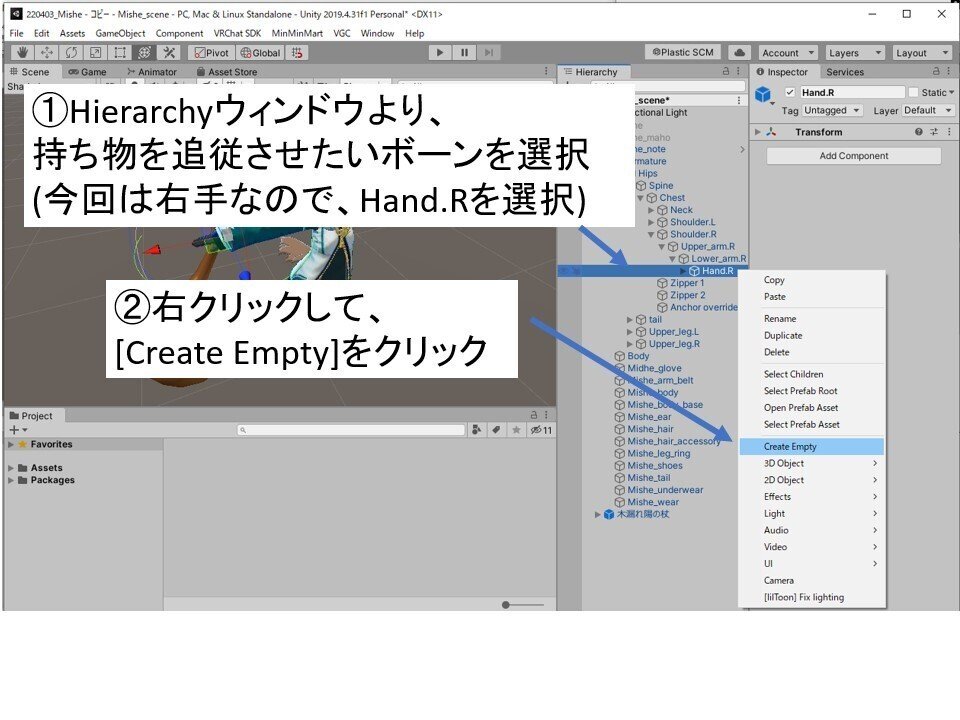Open the 3D Object submenu
Image resolution: width=960 pixels, height=720 pixels.
point(811,463)
